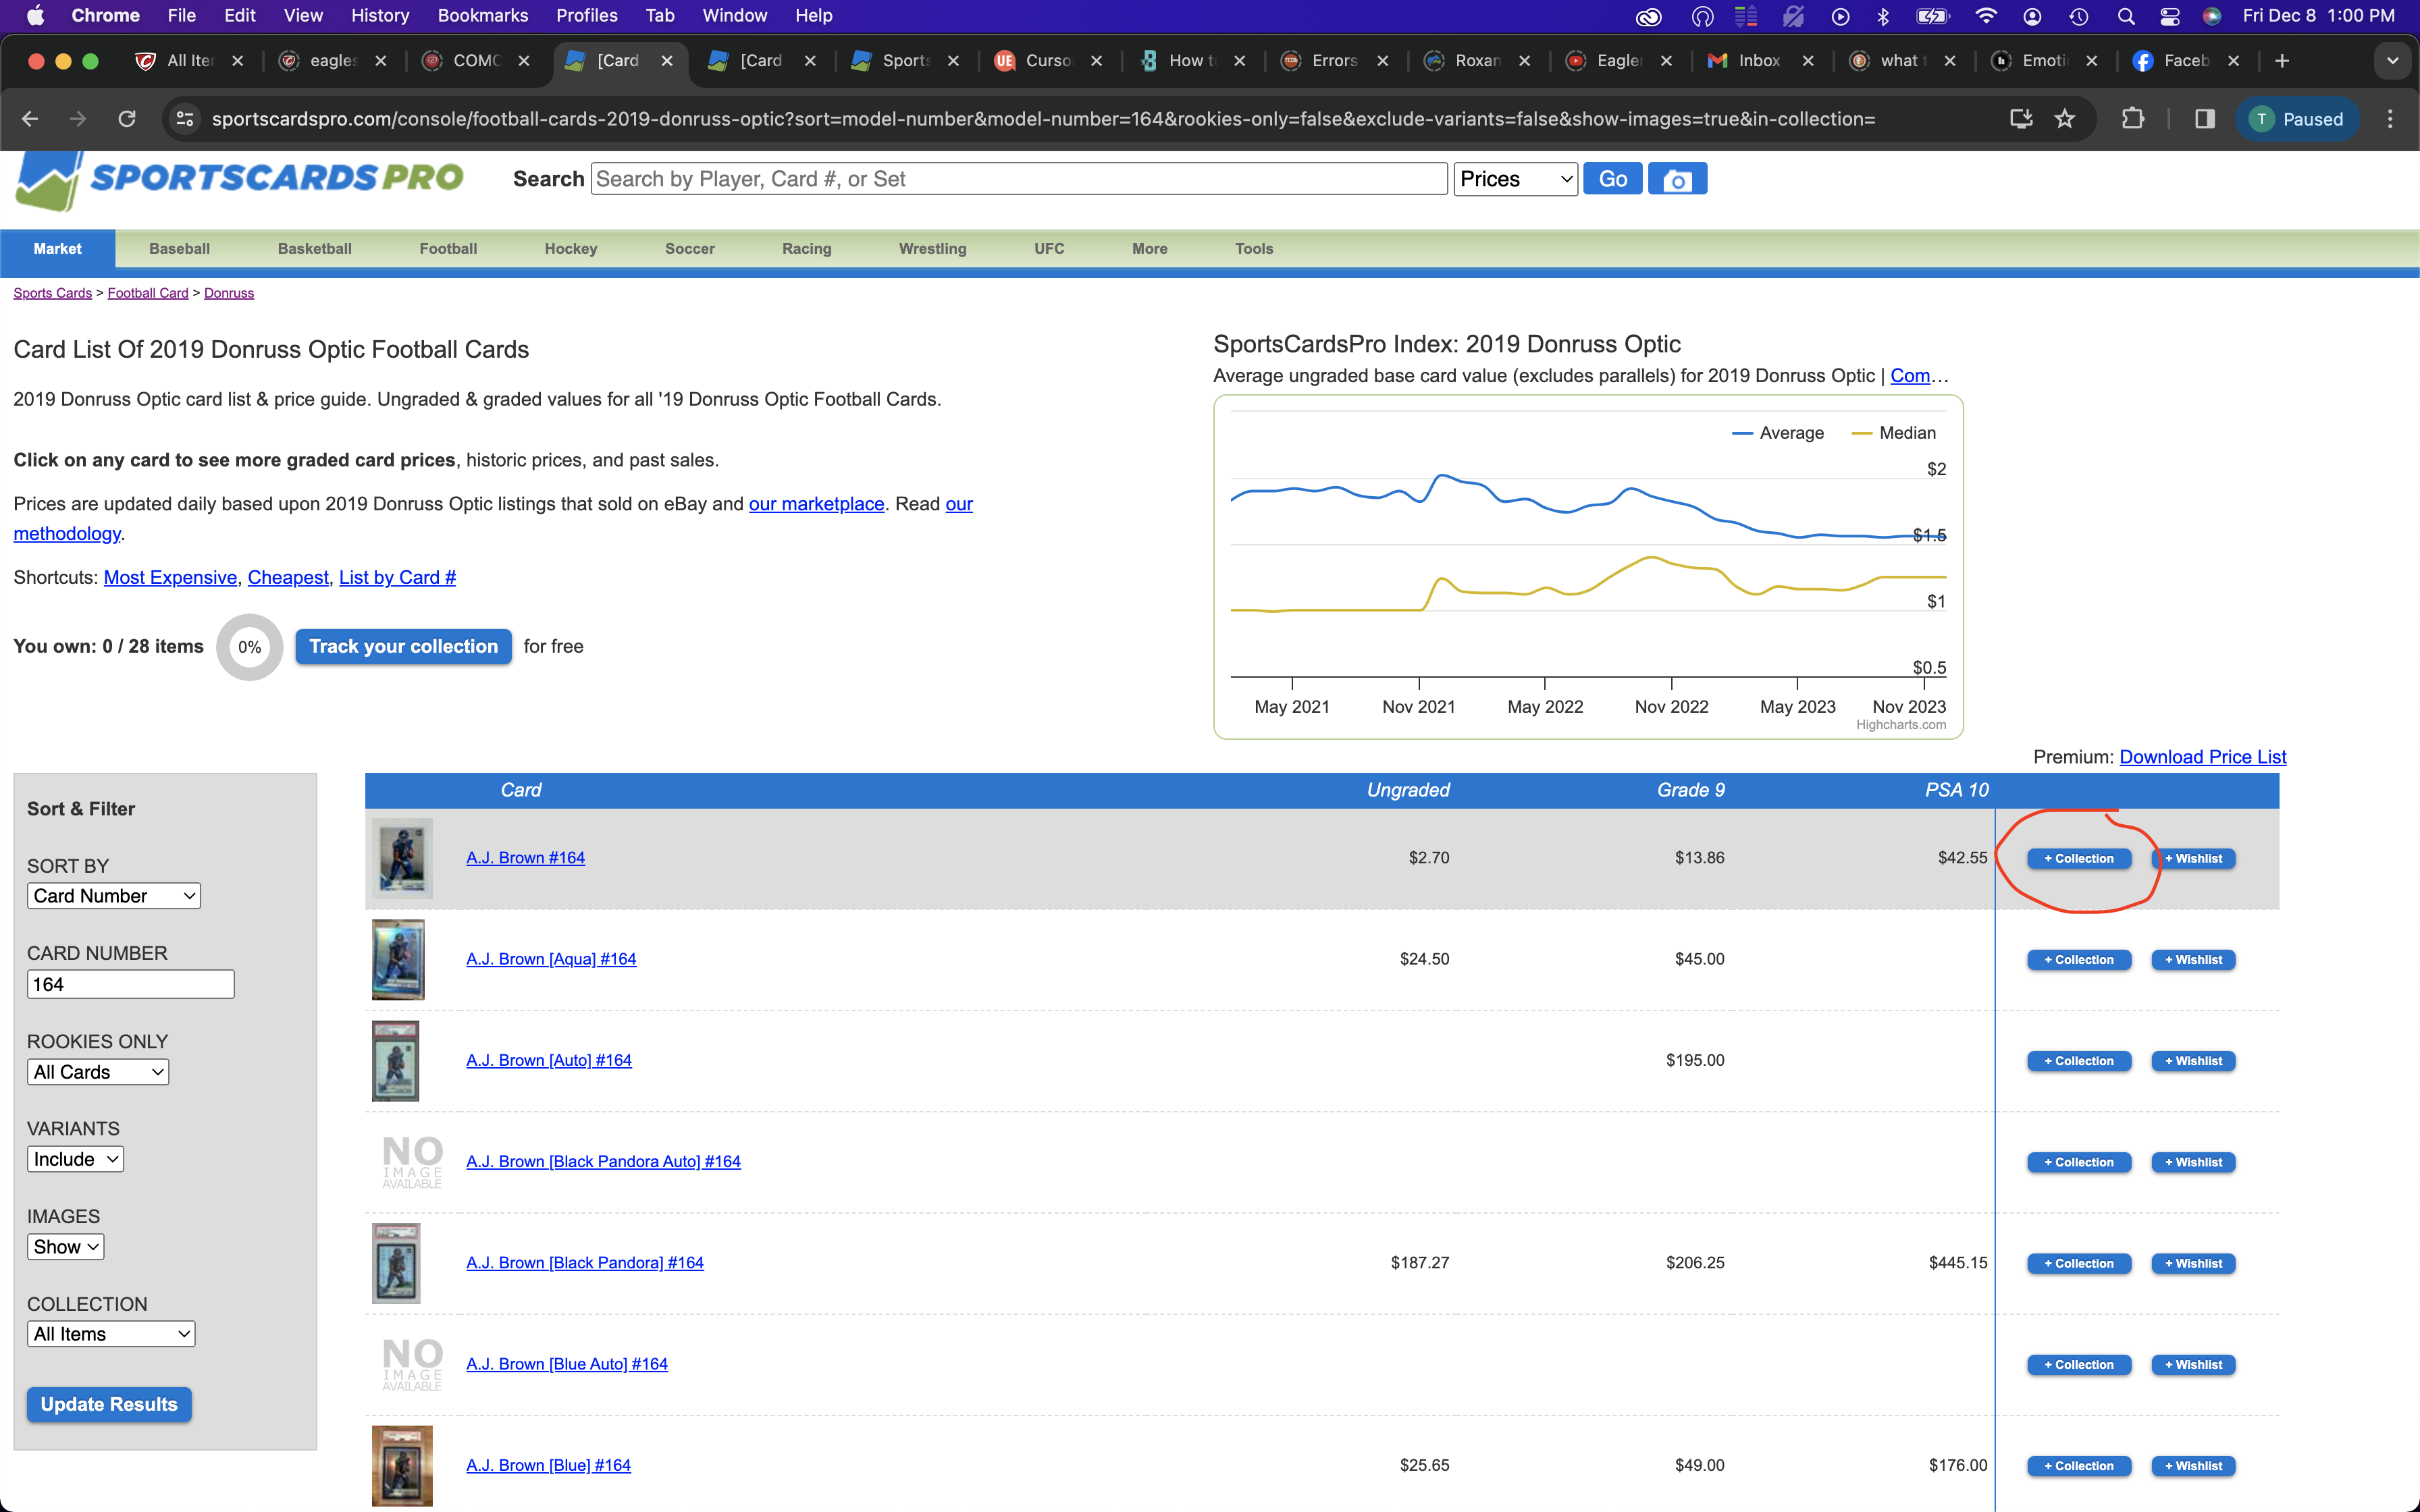The image size is (2420, 1512).
Task: Open the Cheapest shortcut link
Action: 288,577
